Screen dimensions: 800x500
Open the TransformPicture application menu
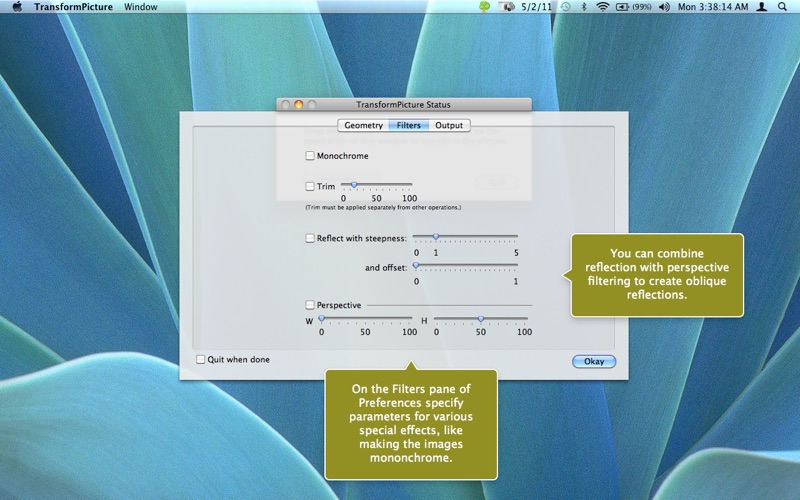(x=73, y=7)
